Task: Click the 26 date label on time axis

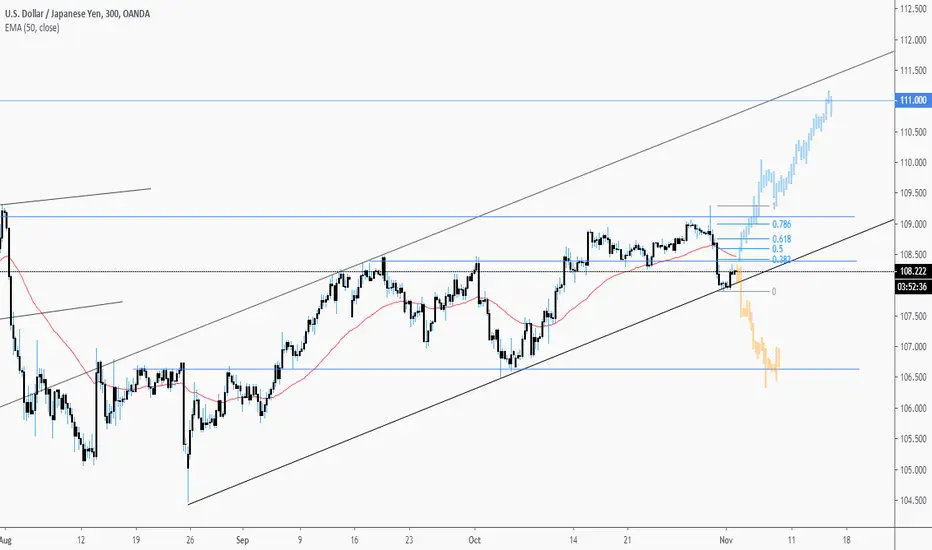Action: pyautogui.click(x=190, y=540)
